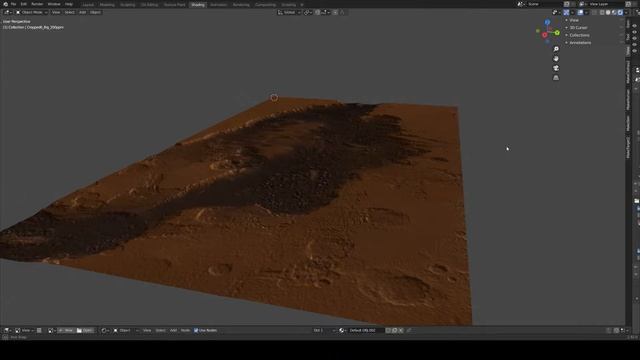This screenshot has width=640, height=360.
Task: Switch to the Texture Paint workspace tab
Action: point(174,5)
